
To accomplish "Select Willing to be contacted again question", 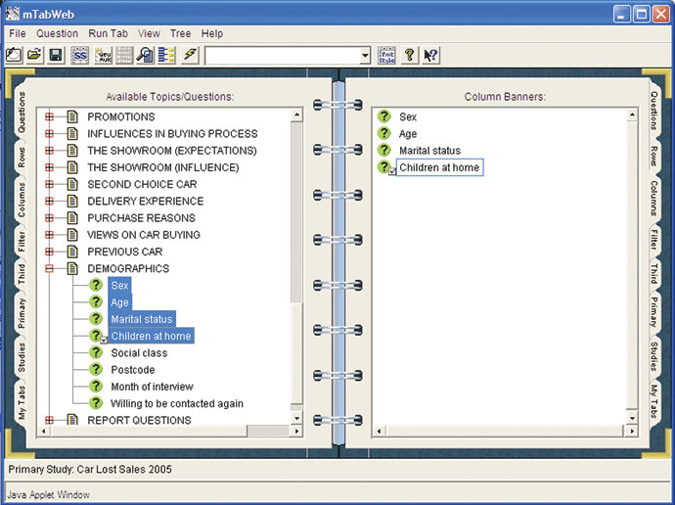I will pos(177,403).
